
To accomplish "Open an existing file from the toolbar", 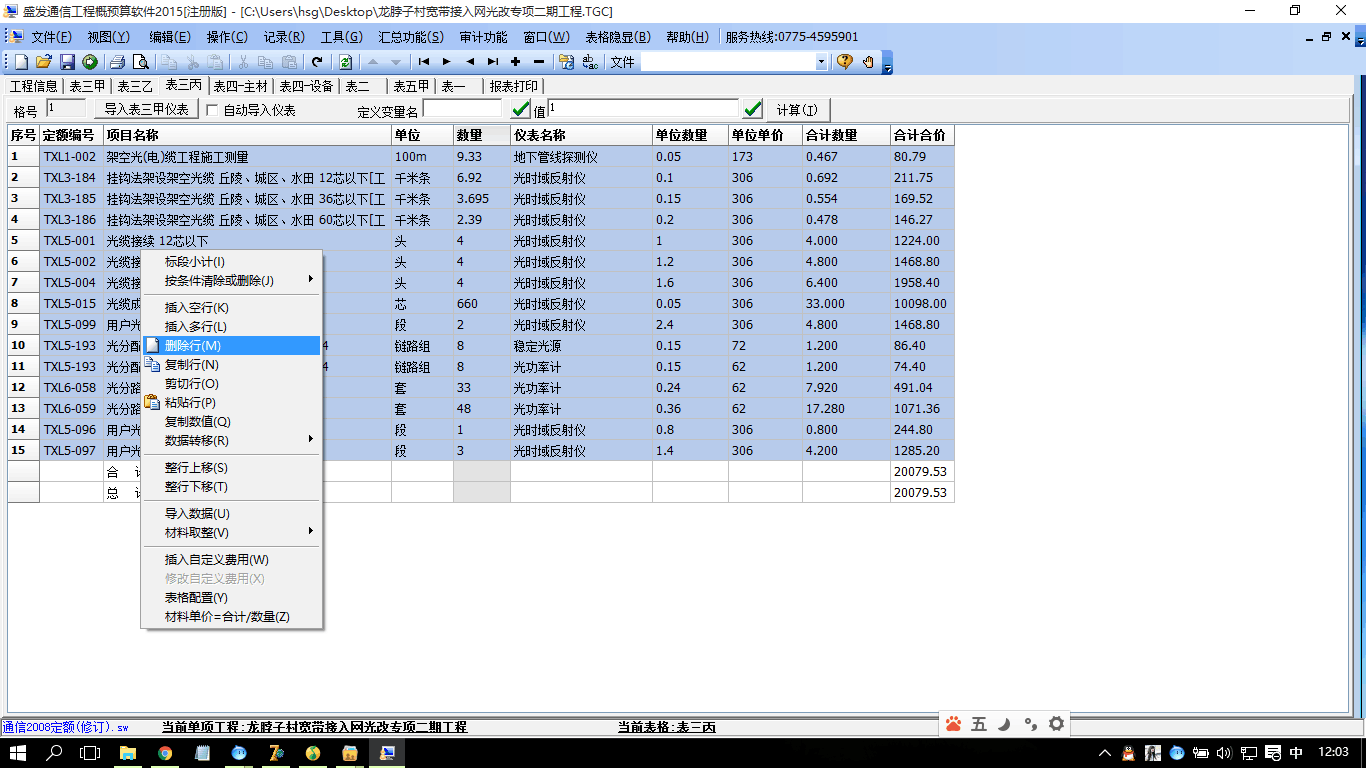I will (x=44, y=62).
